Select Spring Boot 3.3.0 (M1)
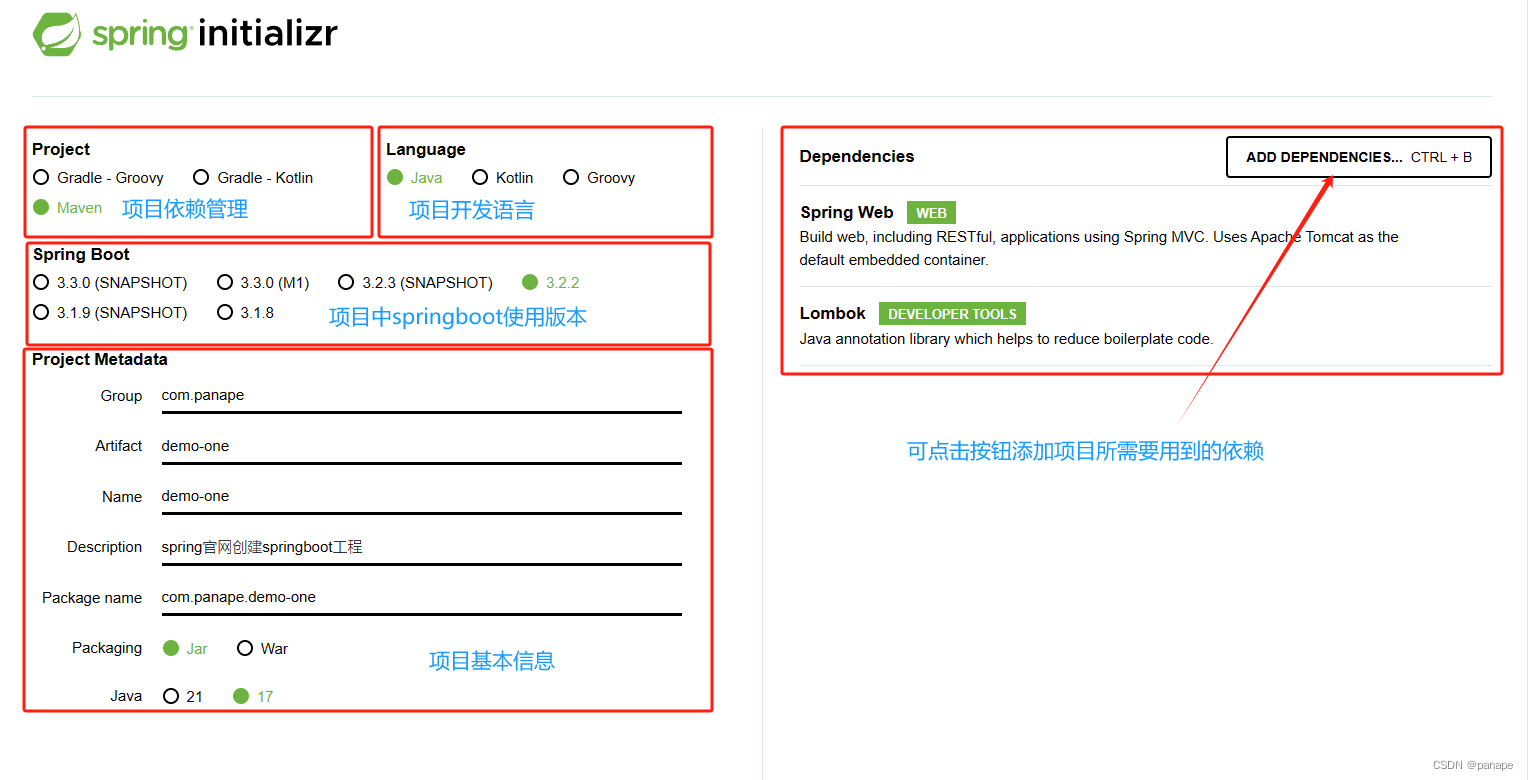The image size is (1528, 780). pyautogui.click(x=263, y=283)
